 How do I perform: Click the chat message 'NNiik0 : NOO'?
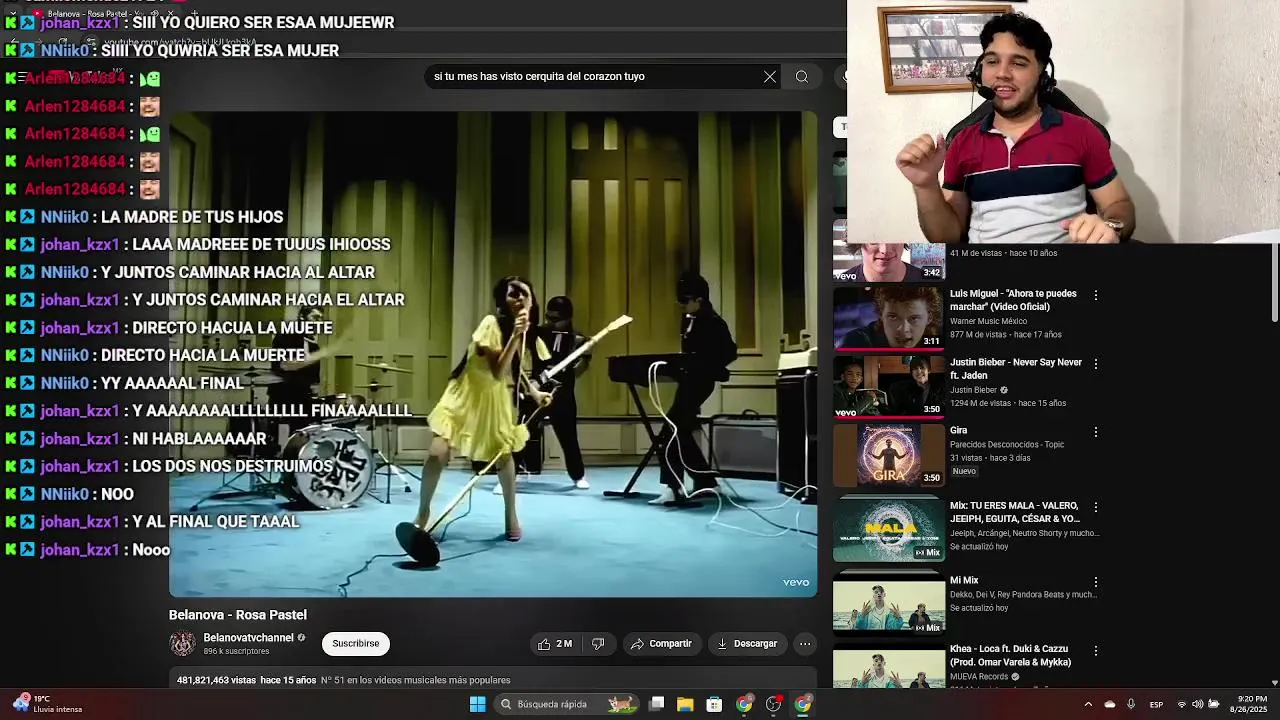(x=70, y=494)
